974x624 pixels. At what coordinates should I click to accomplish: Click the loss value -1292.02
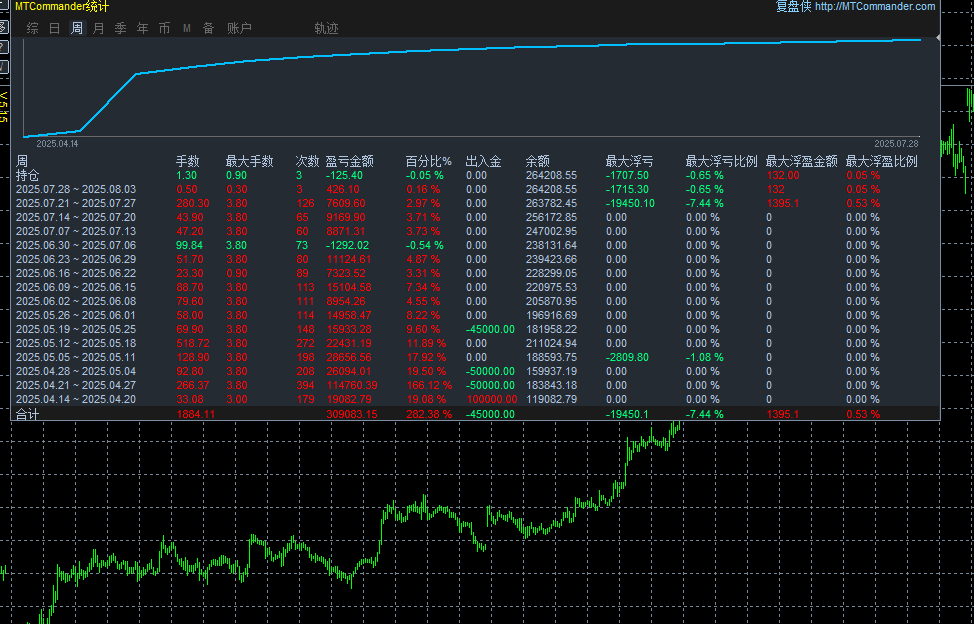pyautogui.click(x=347, y=245)
